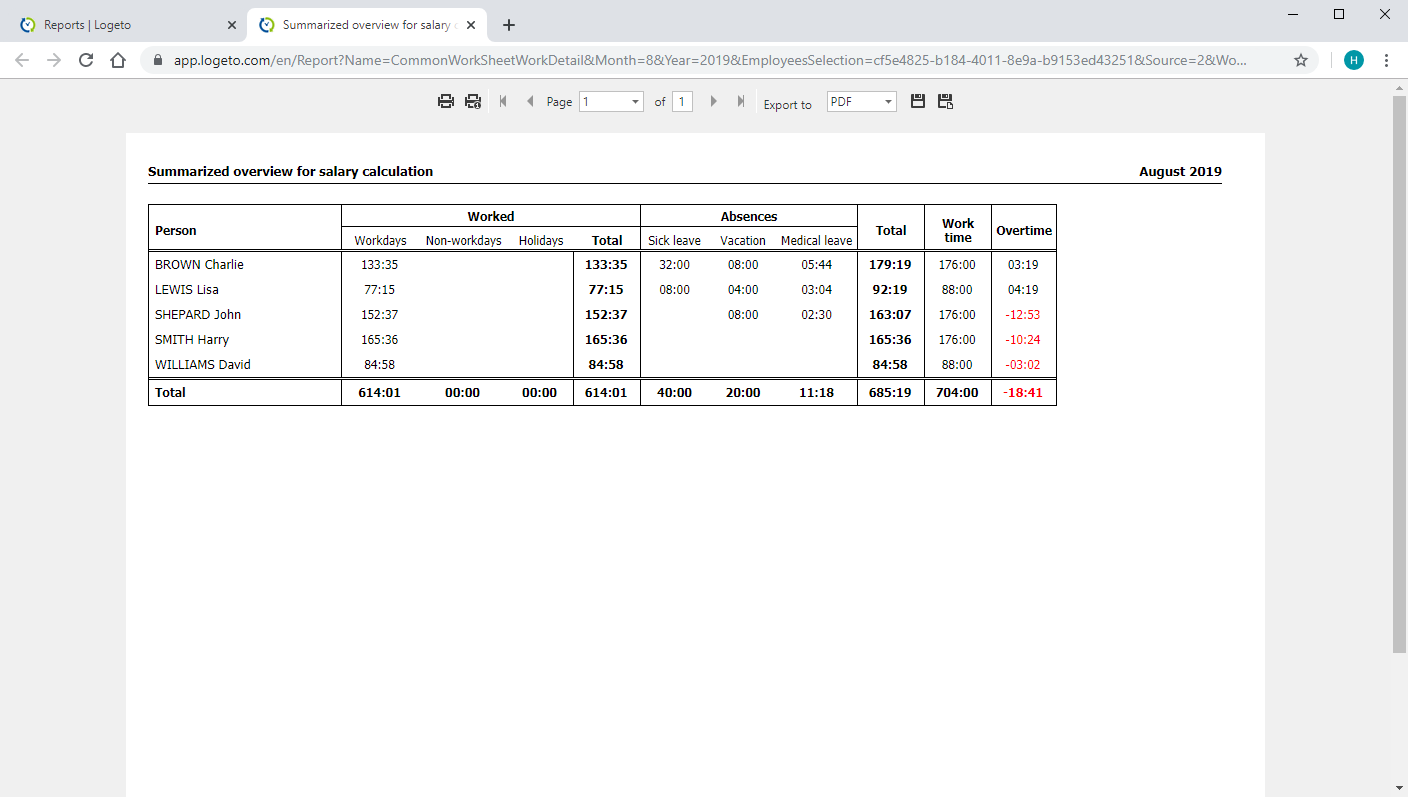Go to the previous report page
This screenshot has width=1408, height=797.
[x=530, y=101]
